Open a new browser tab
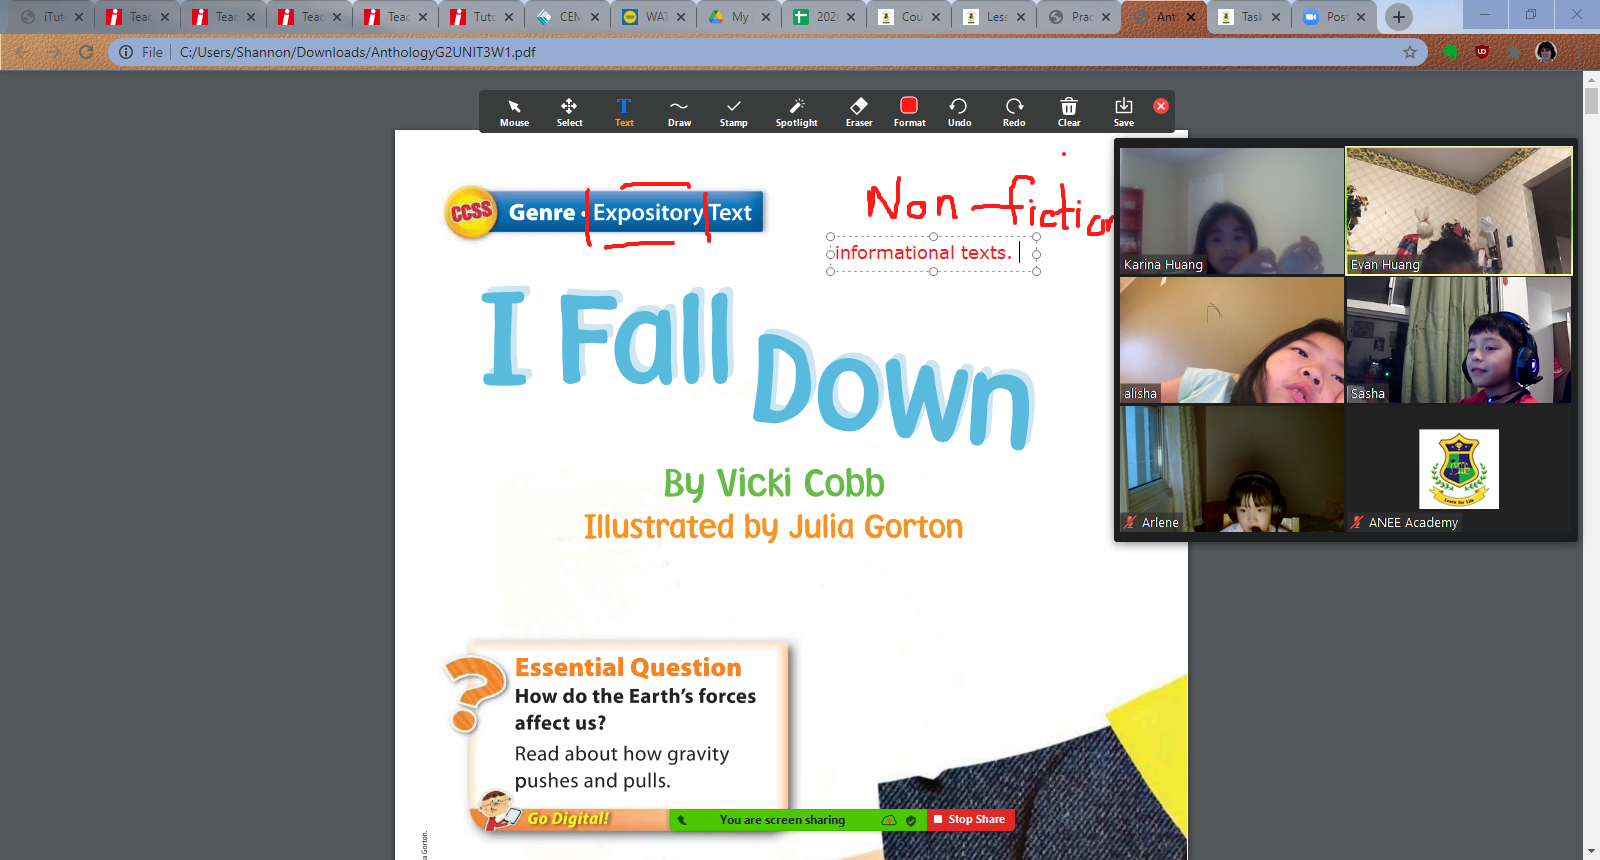 1399,16
